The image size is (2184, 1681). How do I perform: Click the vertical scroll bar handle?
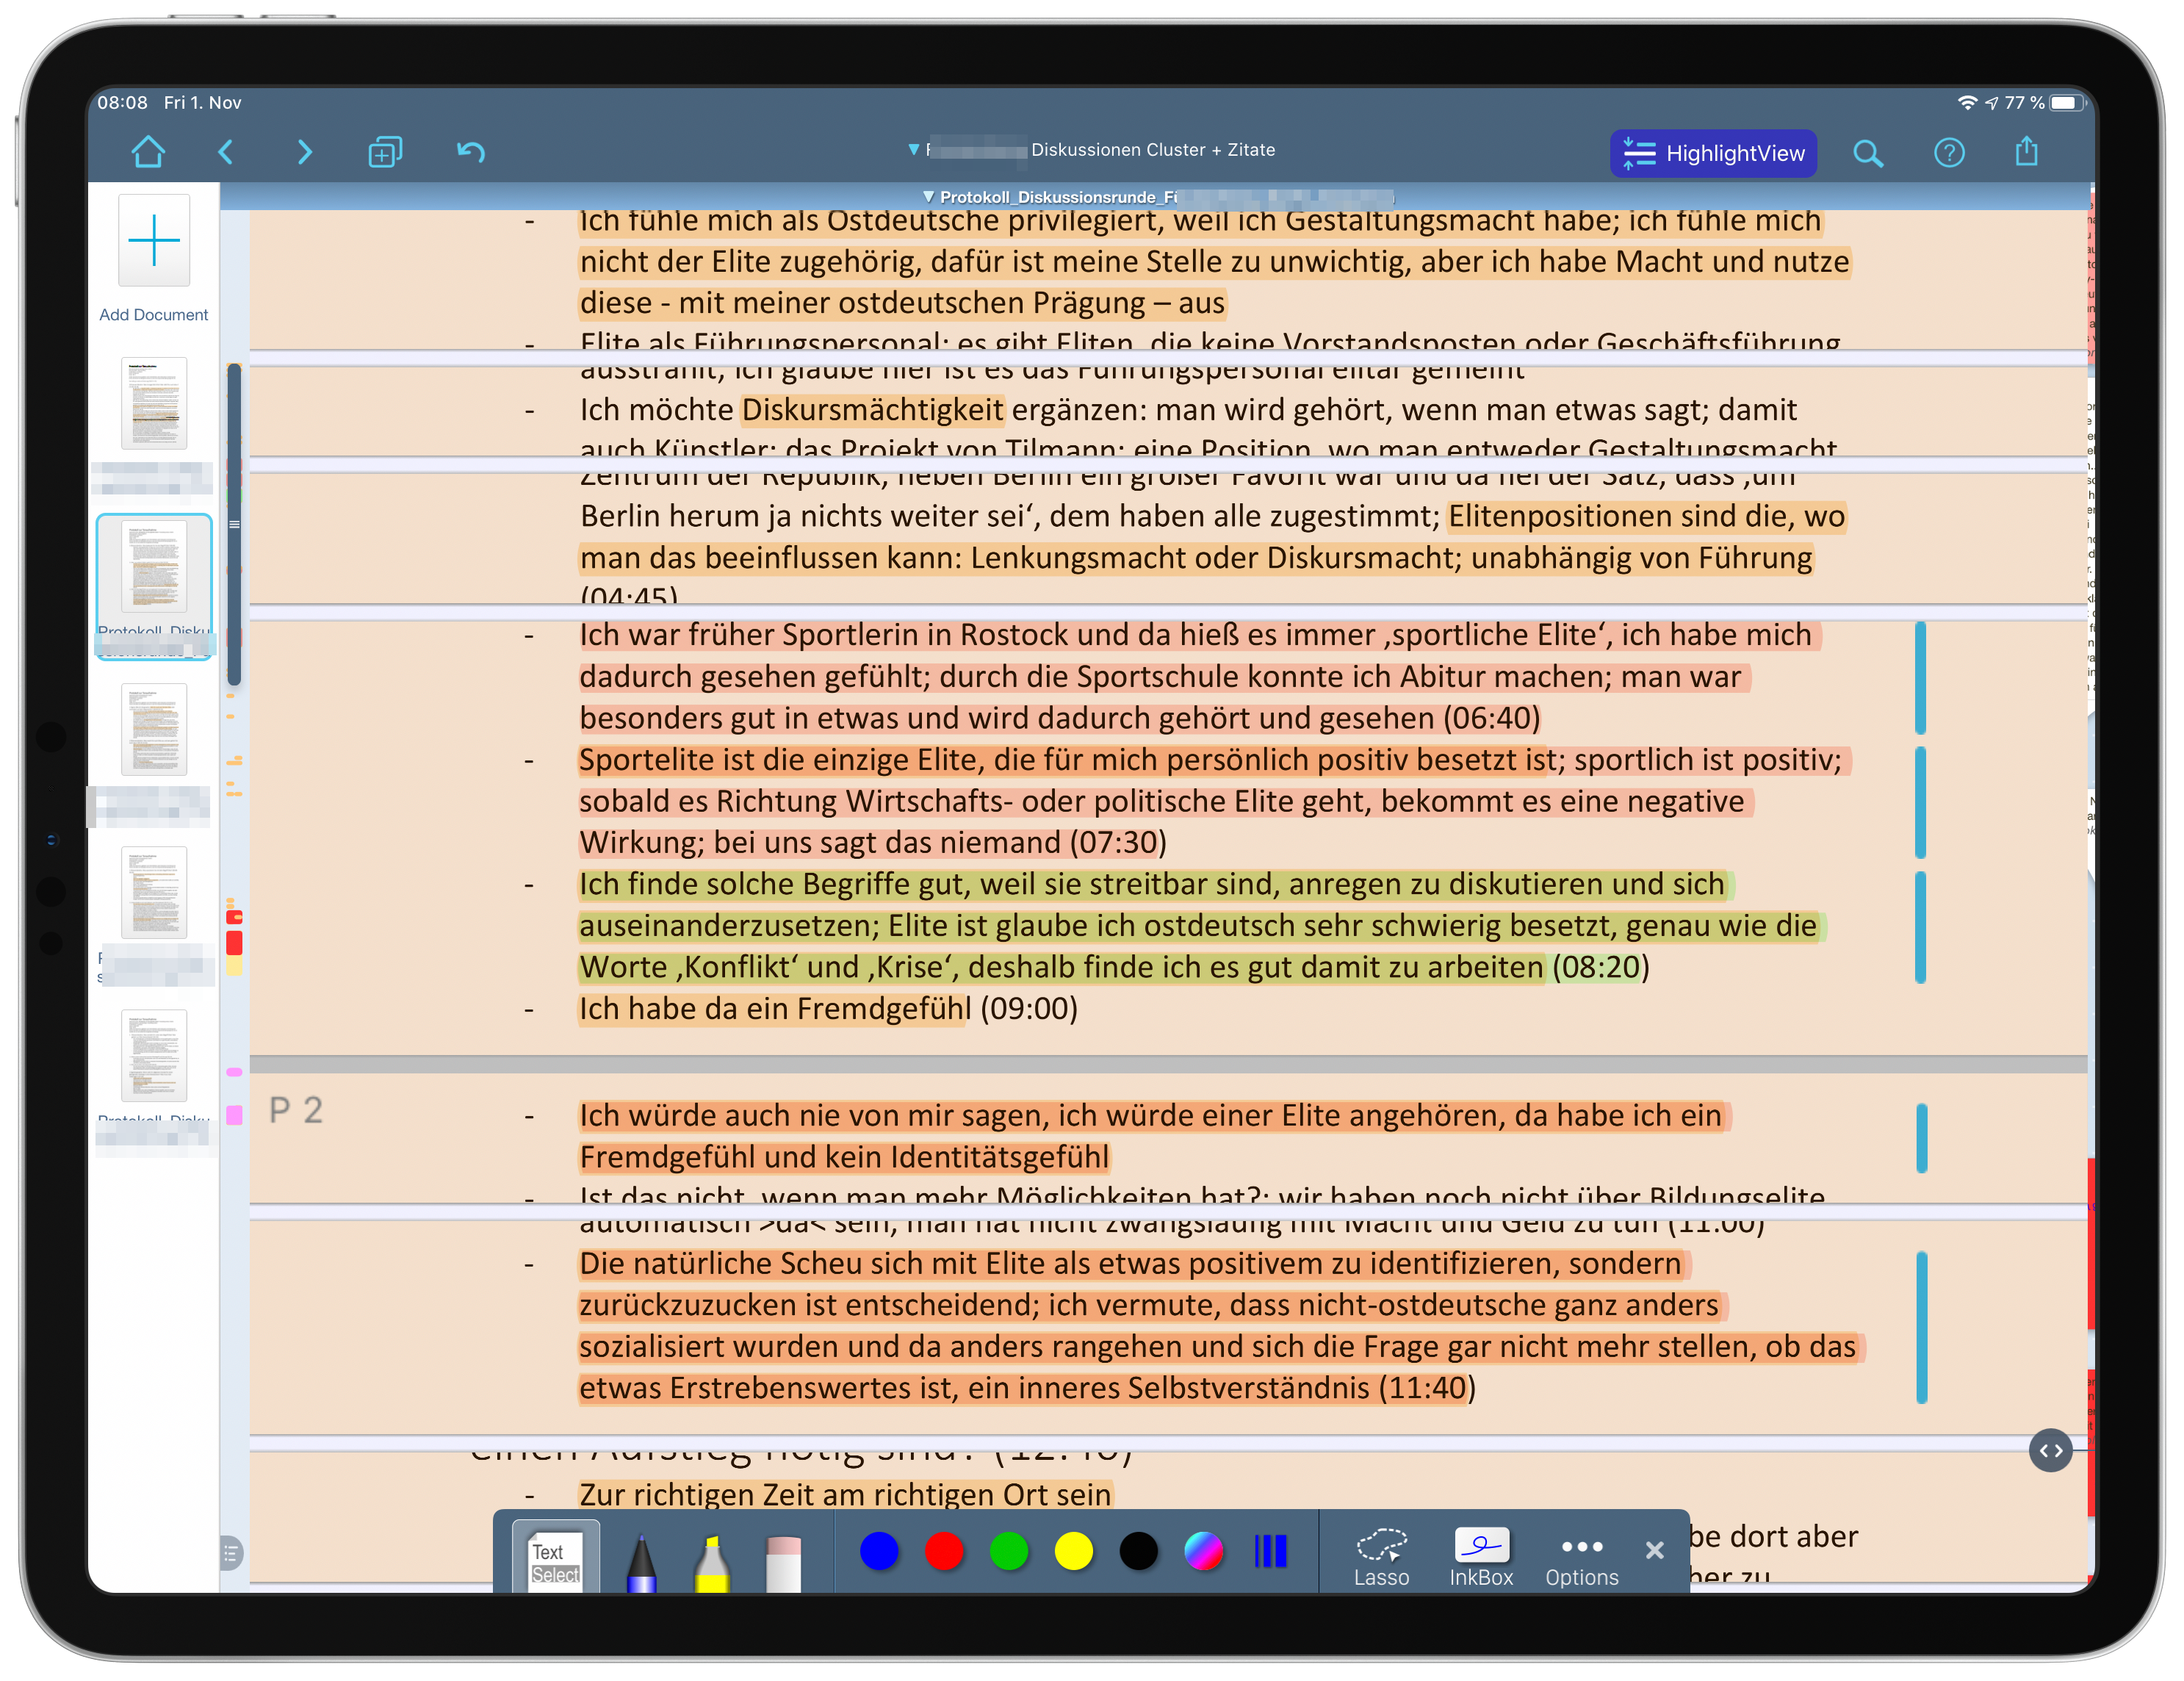pos(234,524)
